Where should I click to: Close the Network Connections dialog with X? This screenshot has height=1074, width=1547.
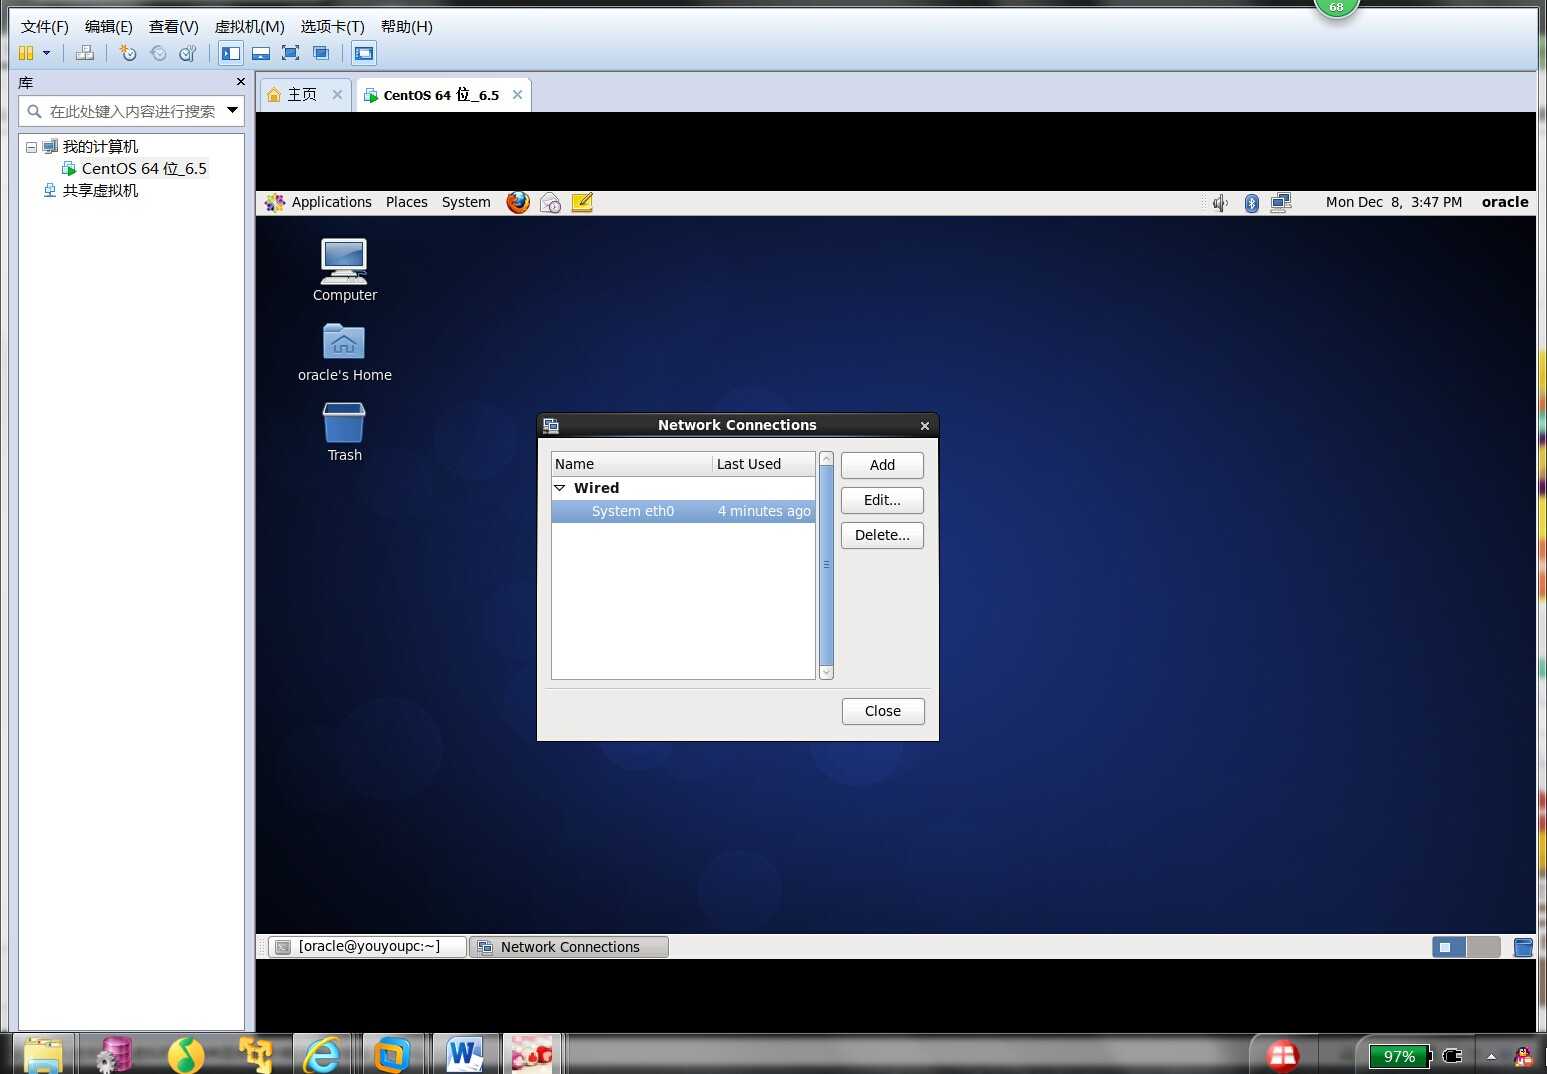tap(925, 425)
